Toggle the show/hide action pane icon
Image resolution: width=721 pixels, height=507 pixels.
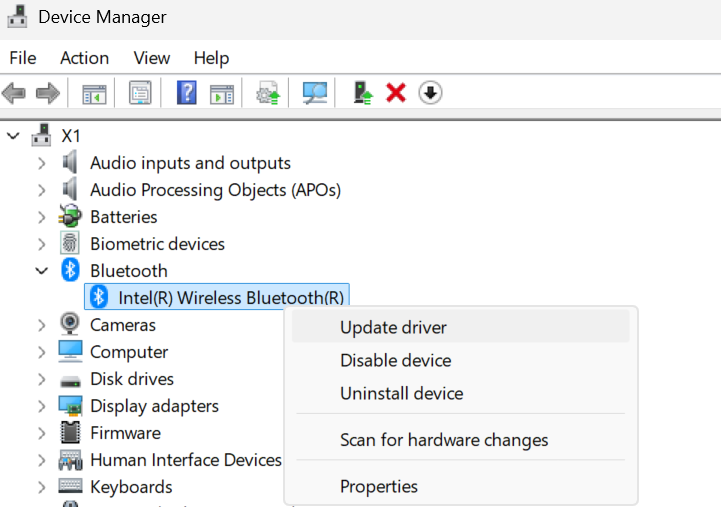[x=222, y=94]
